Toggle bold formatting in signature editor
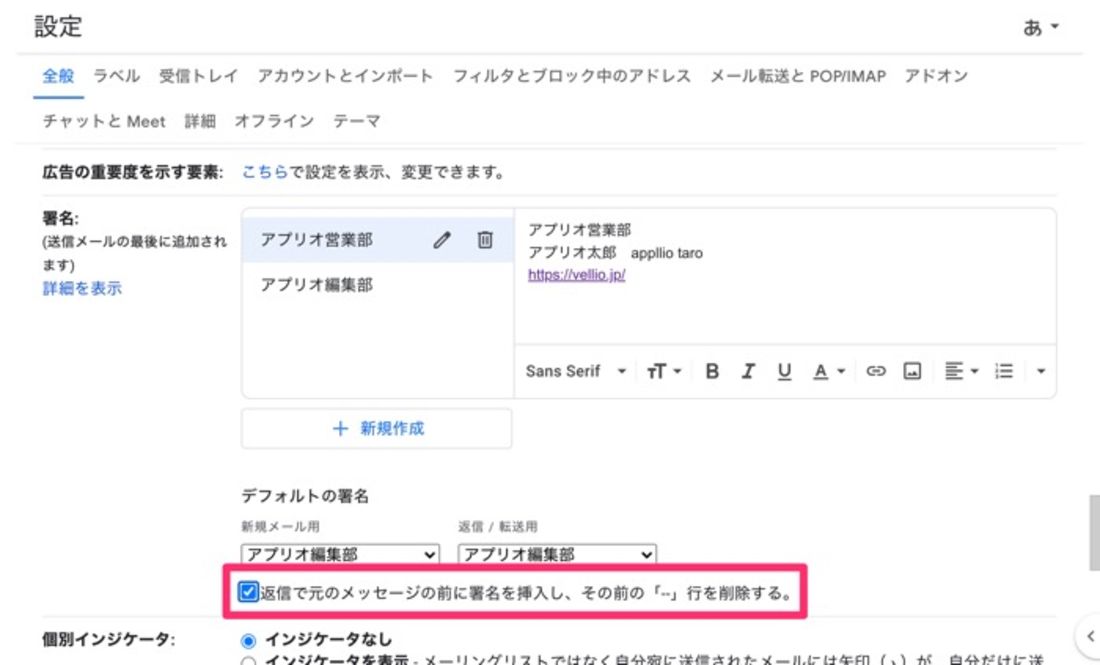 pyautogui.click(x=712, y=371)
